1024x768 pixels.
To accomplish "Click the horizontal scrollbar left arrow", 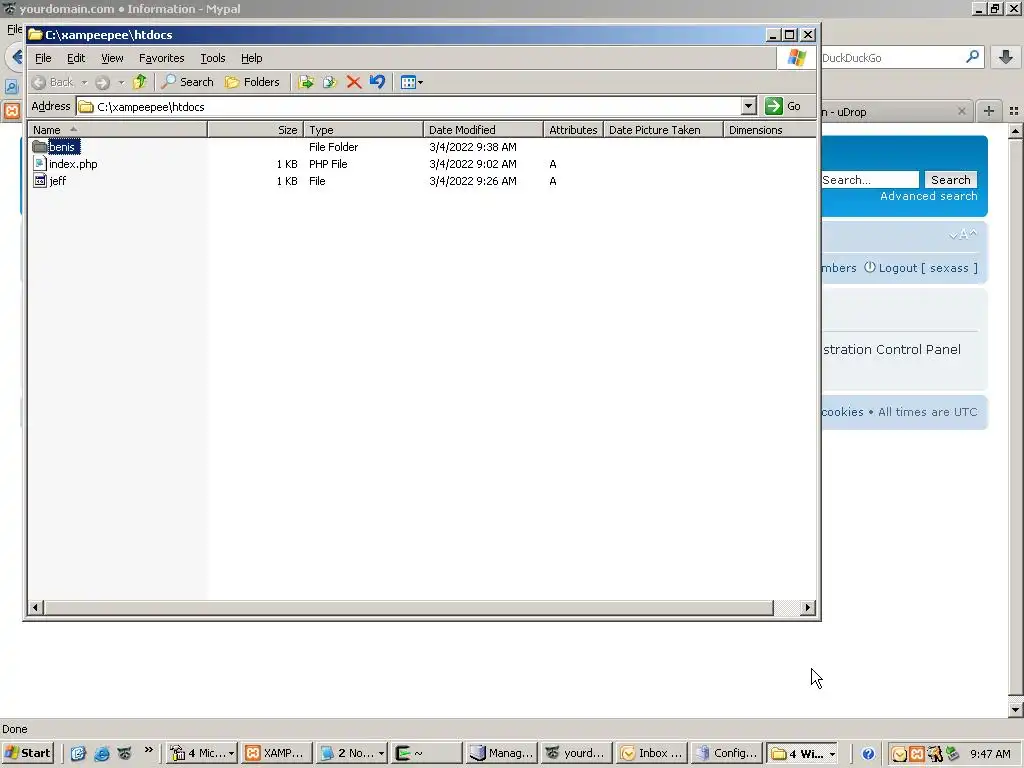I will (36, 607).
